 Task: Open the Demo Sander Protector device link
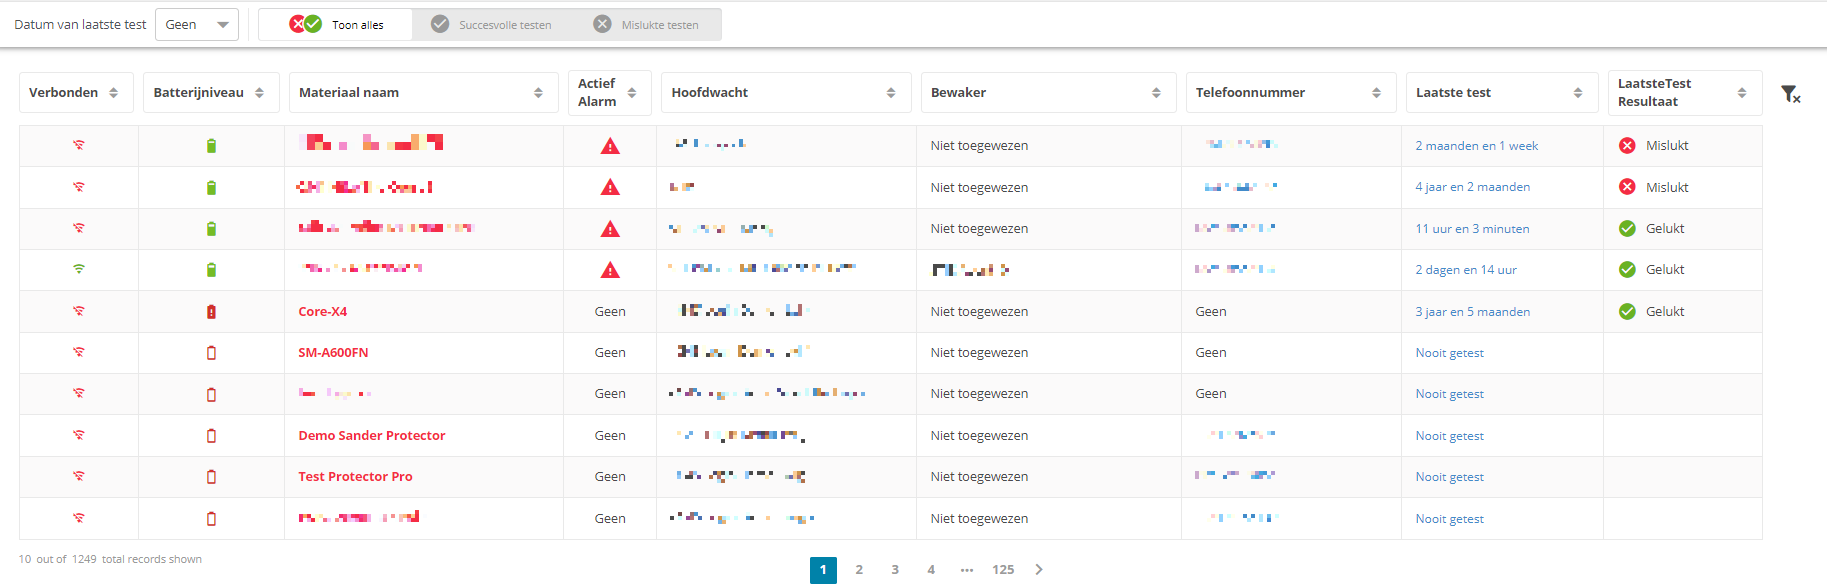pyautogui.click(x=372, y=436)
